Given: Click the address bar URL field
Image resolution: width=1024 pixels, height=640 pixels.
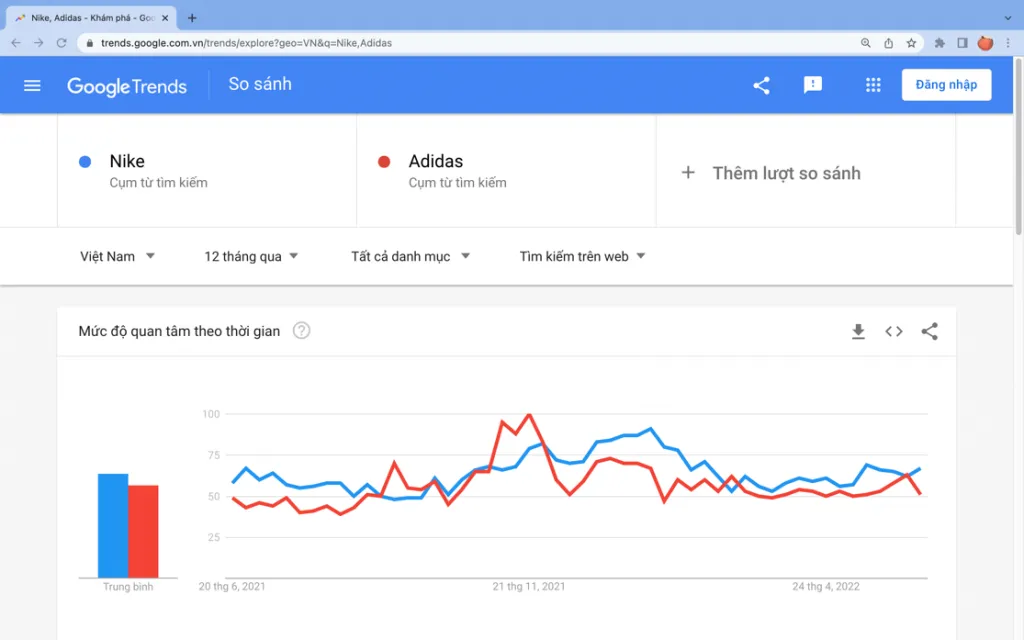Looking at the screenshot, I should 470,43.
